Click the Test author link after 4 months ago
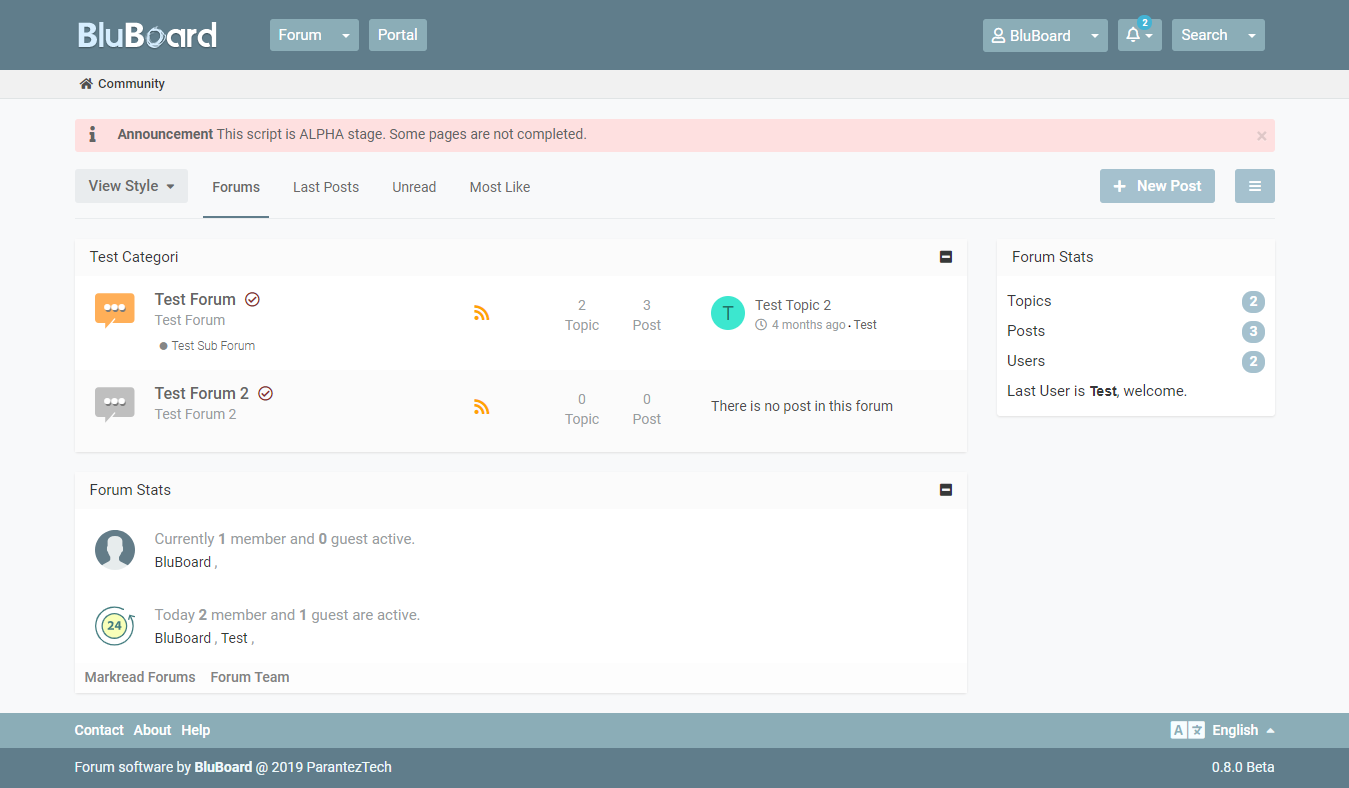 pyautogui.click(x=865, y=325)
